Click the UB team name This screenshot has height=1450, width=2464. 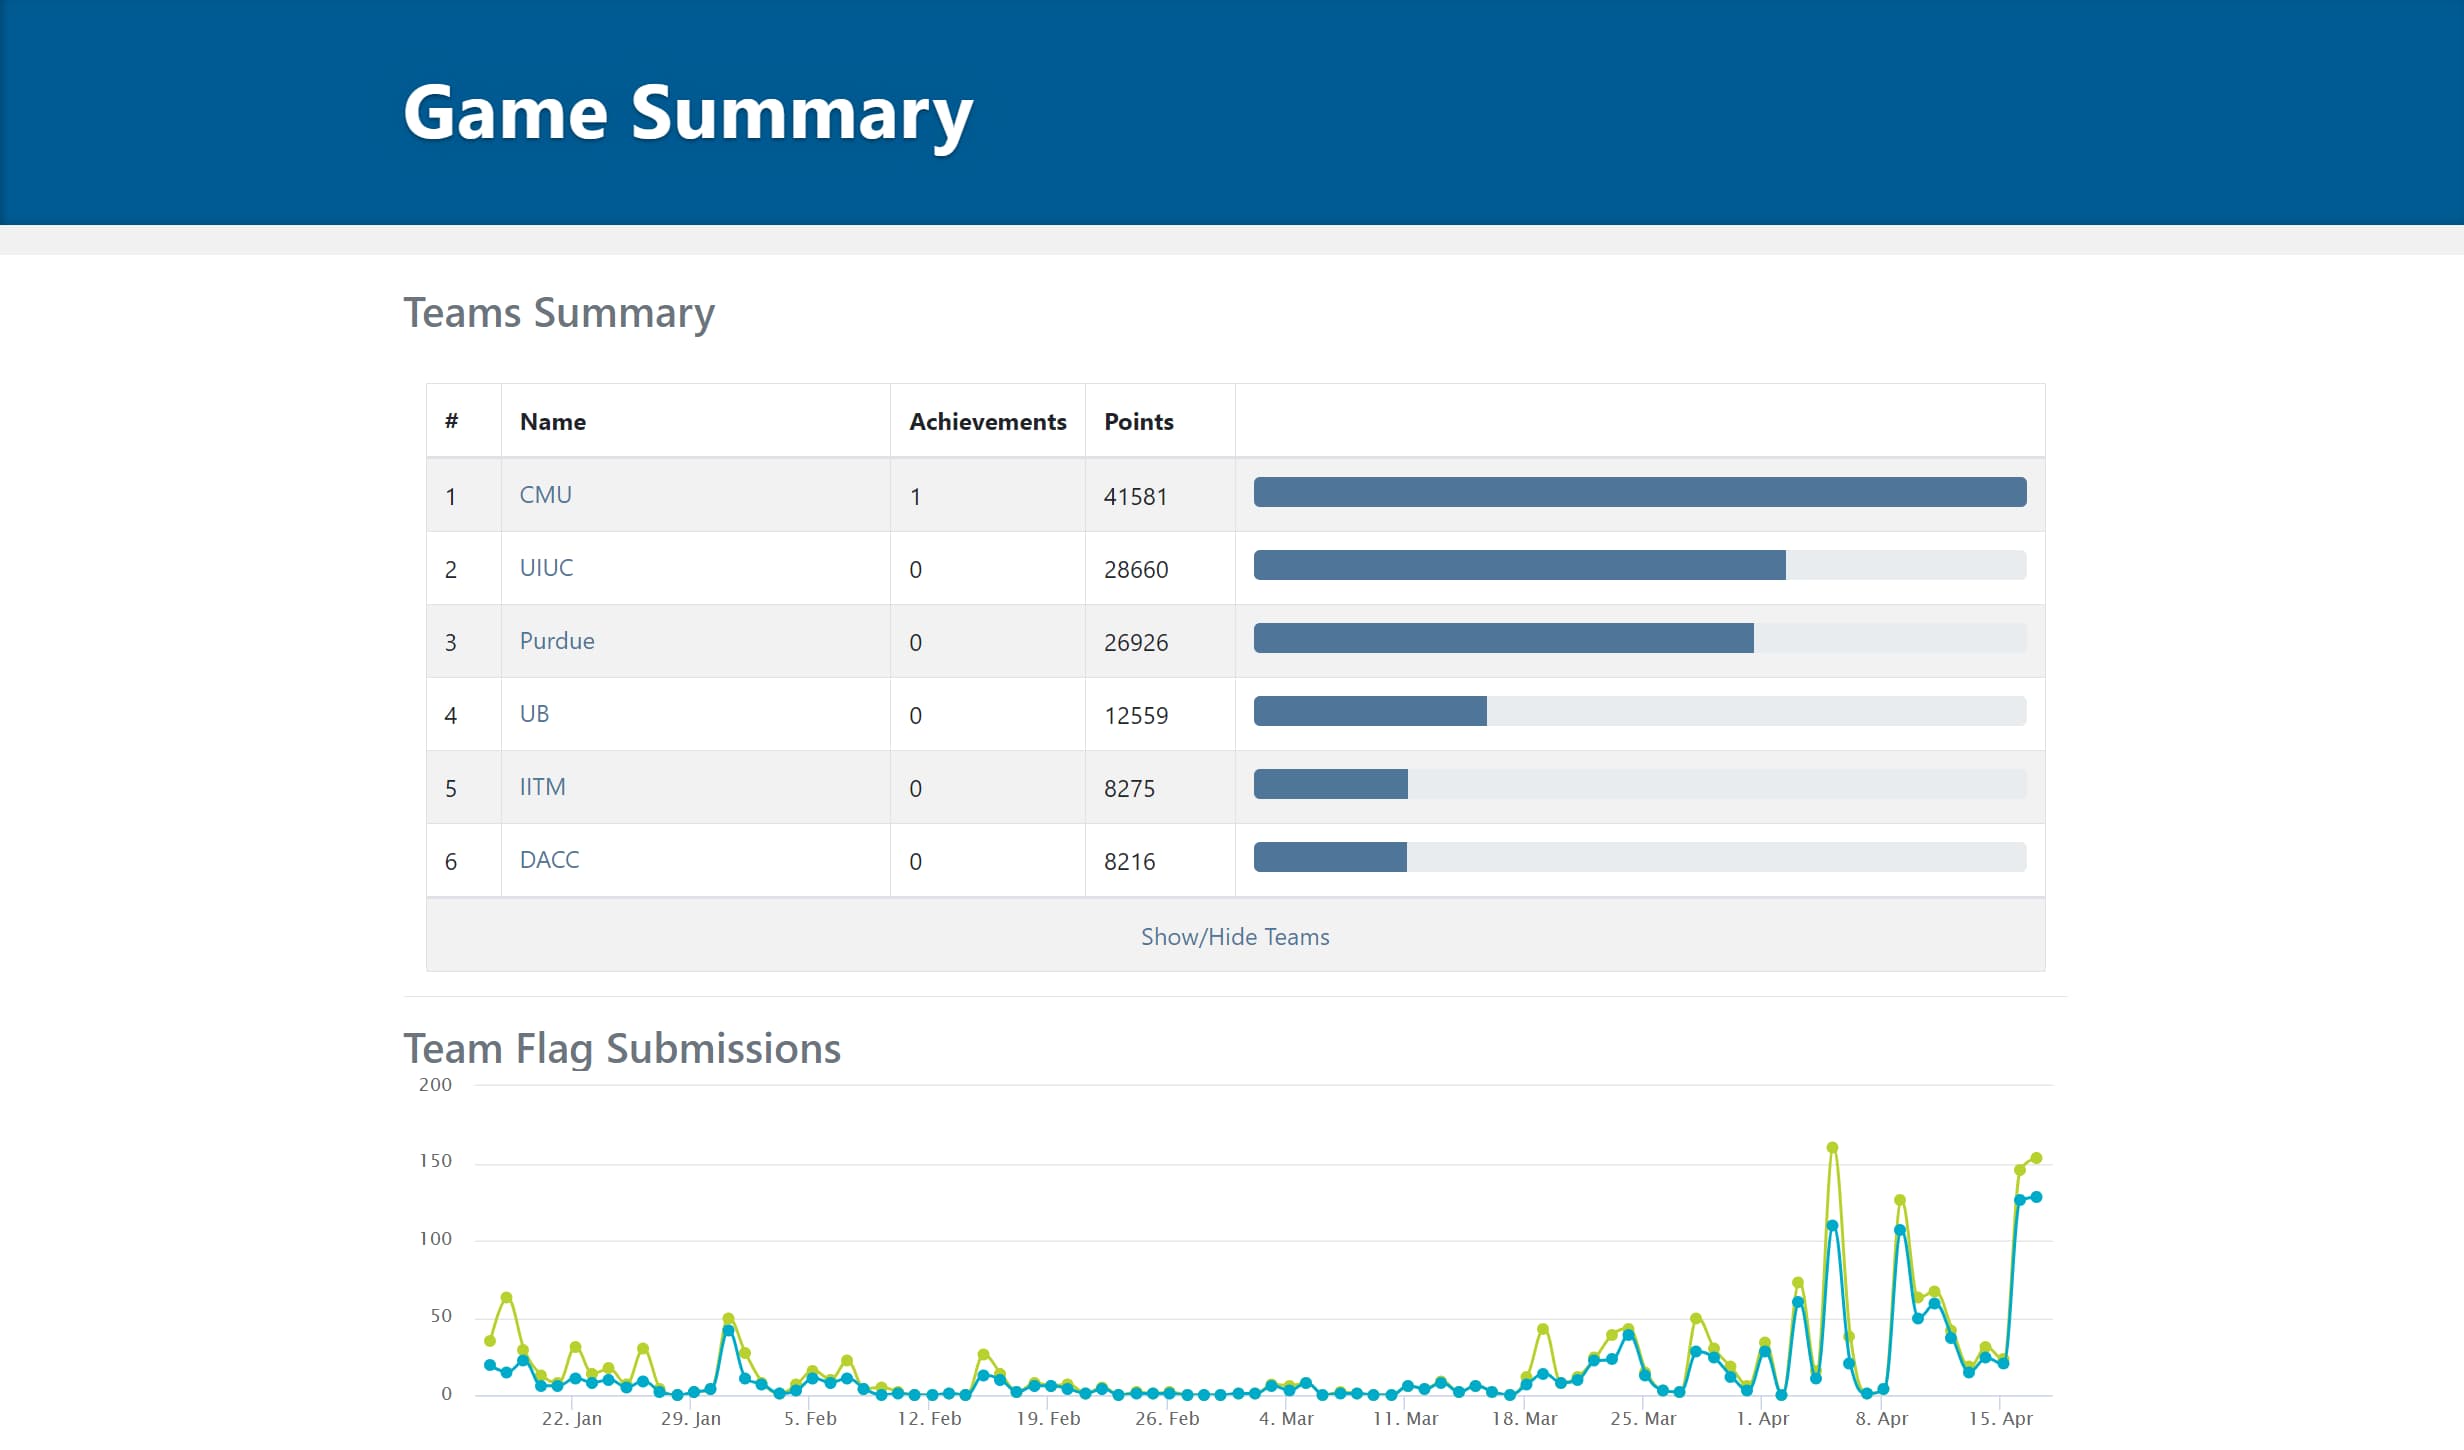coord(534,714)
